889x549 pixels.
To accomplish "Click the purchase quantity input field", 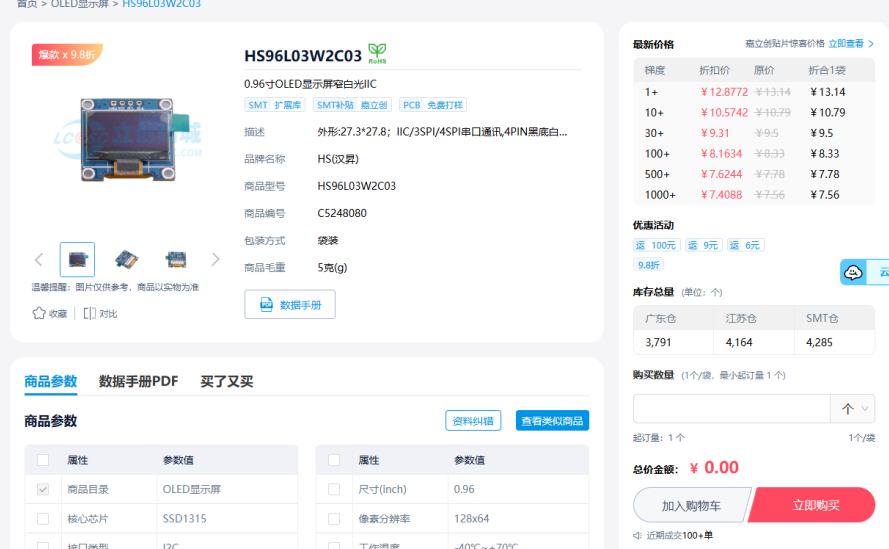I will click(x=731, y=409).
